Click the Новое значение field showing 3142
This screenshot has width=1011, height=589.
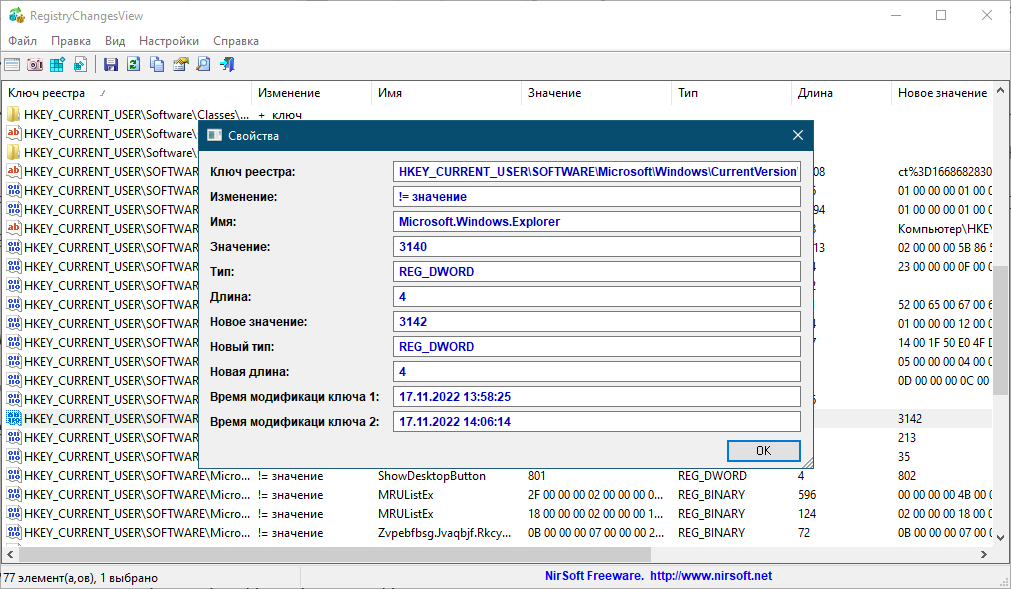point(597,322)
